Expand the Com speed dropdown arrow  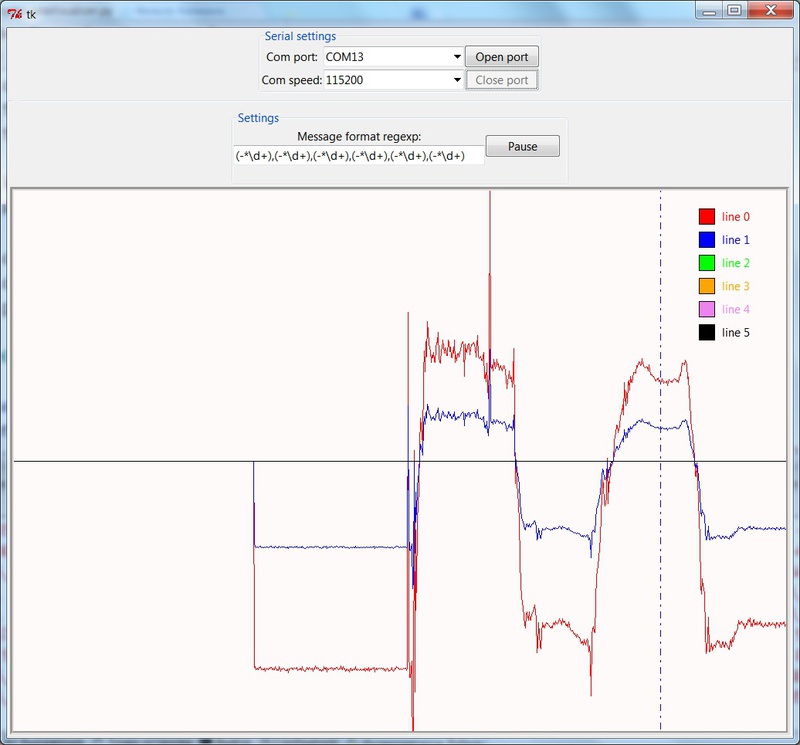click(x=457, y=80)
